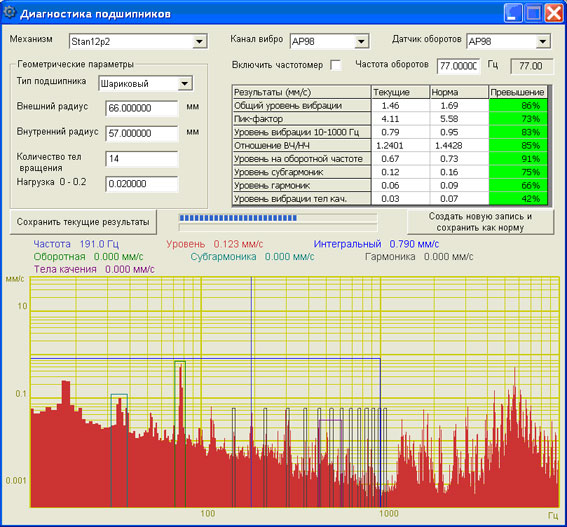
Task: Close the Диагностика подшипников window
Action: pos(554,13)
